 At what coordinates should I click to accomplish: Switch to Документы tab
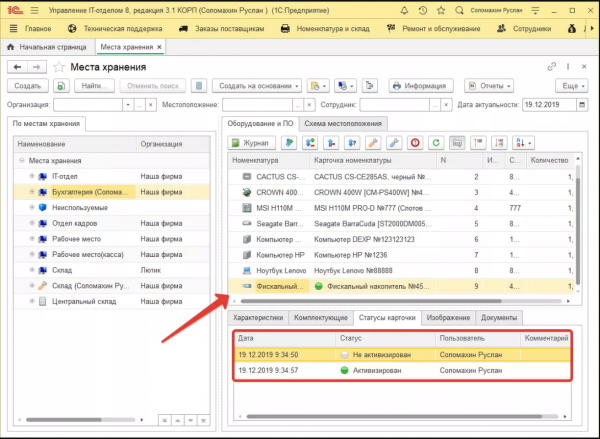coord(499,318)
